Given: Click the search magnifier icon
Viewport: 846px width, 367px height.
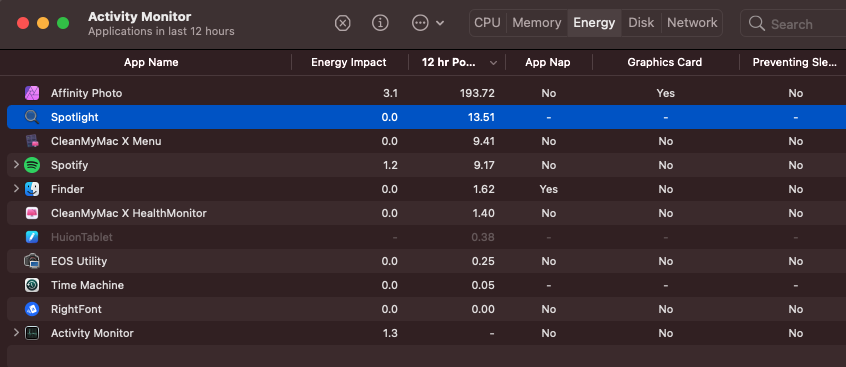Looking at the screenshot, I should [x=757, y=23].
